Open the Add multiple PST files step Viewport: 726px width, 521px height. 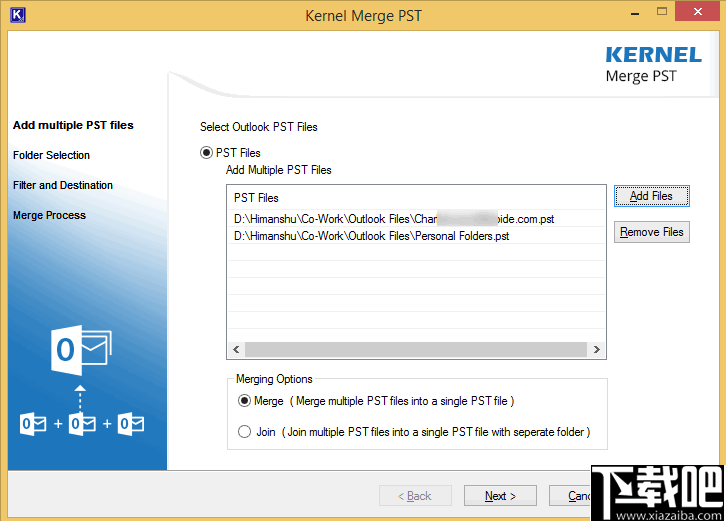(x=73, y=125)
